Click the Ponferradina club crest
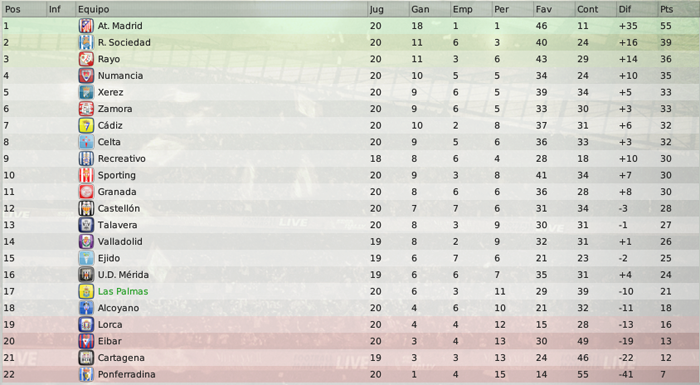This screenshot has height=385, width=700. (x=86, y=374)
